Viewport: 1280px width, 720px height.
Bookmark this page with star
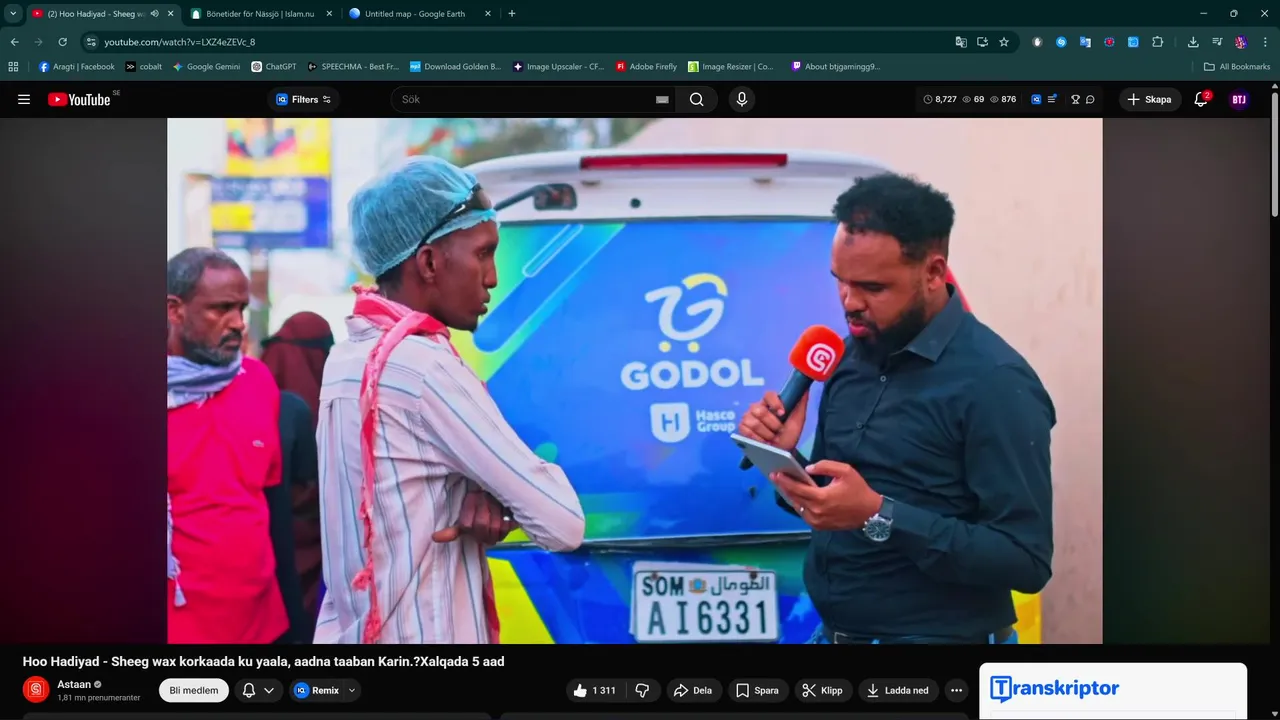[x=1004, y=42]
